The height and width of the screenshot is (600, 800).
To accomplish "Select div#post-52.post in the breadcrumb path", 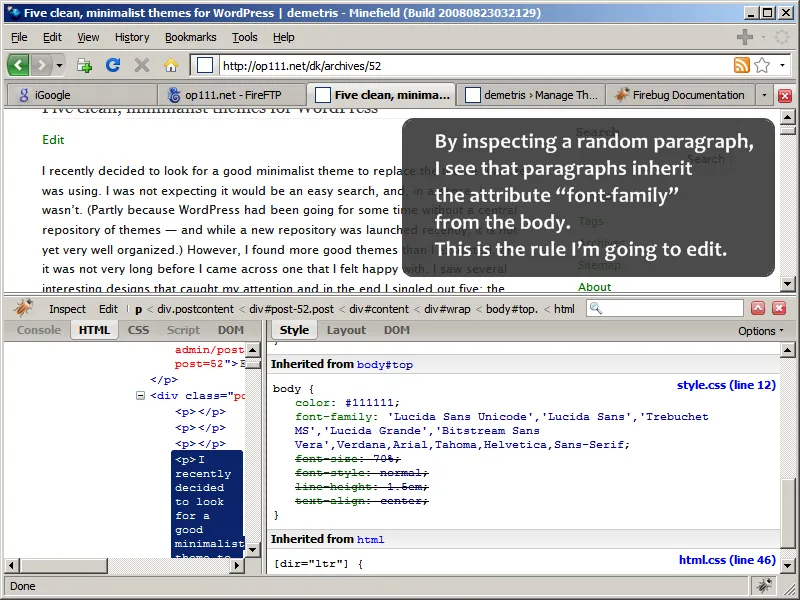I will pyautogui.click(x=291, y=309).
